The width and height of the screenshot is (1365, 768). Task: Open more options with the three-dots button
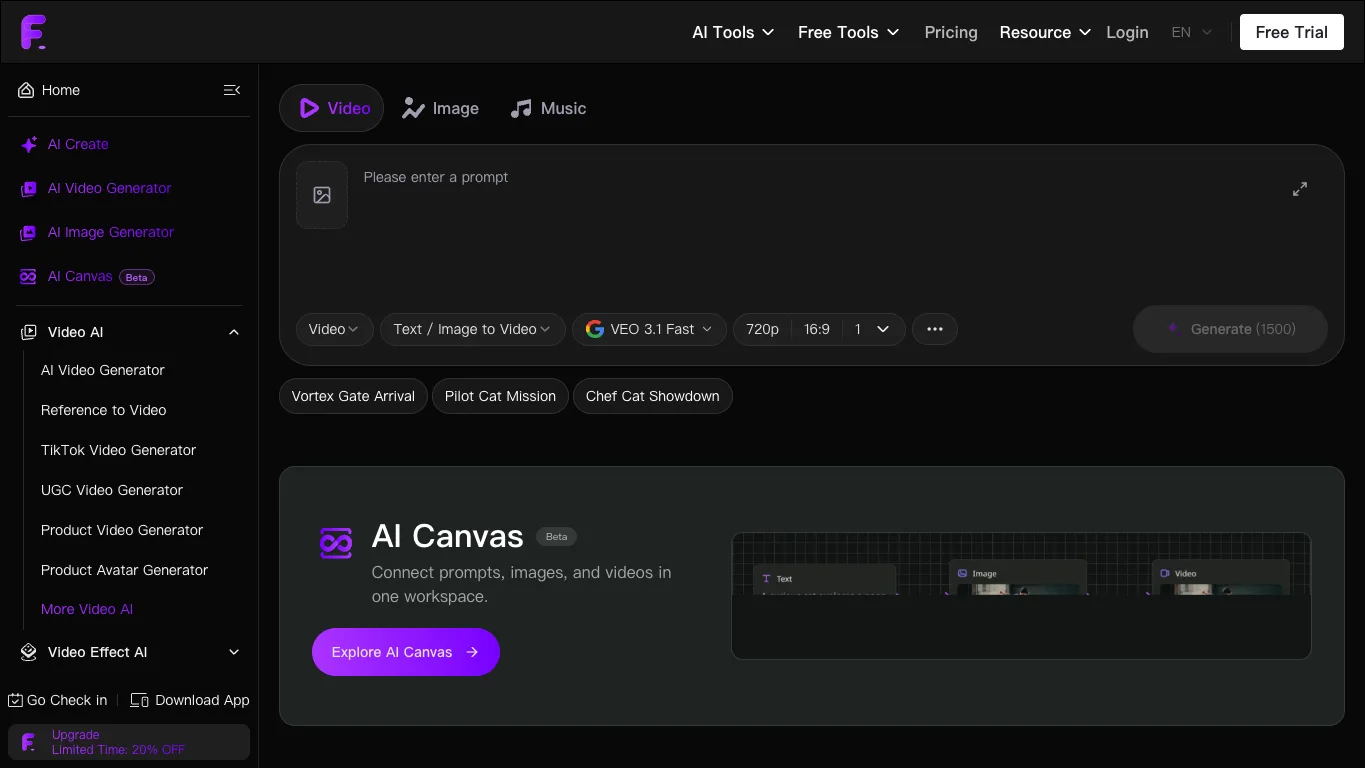point(935,329)
